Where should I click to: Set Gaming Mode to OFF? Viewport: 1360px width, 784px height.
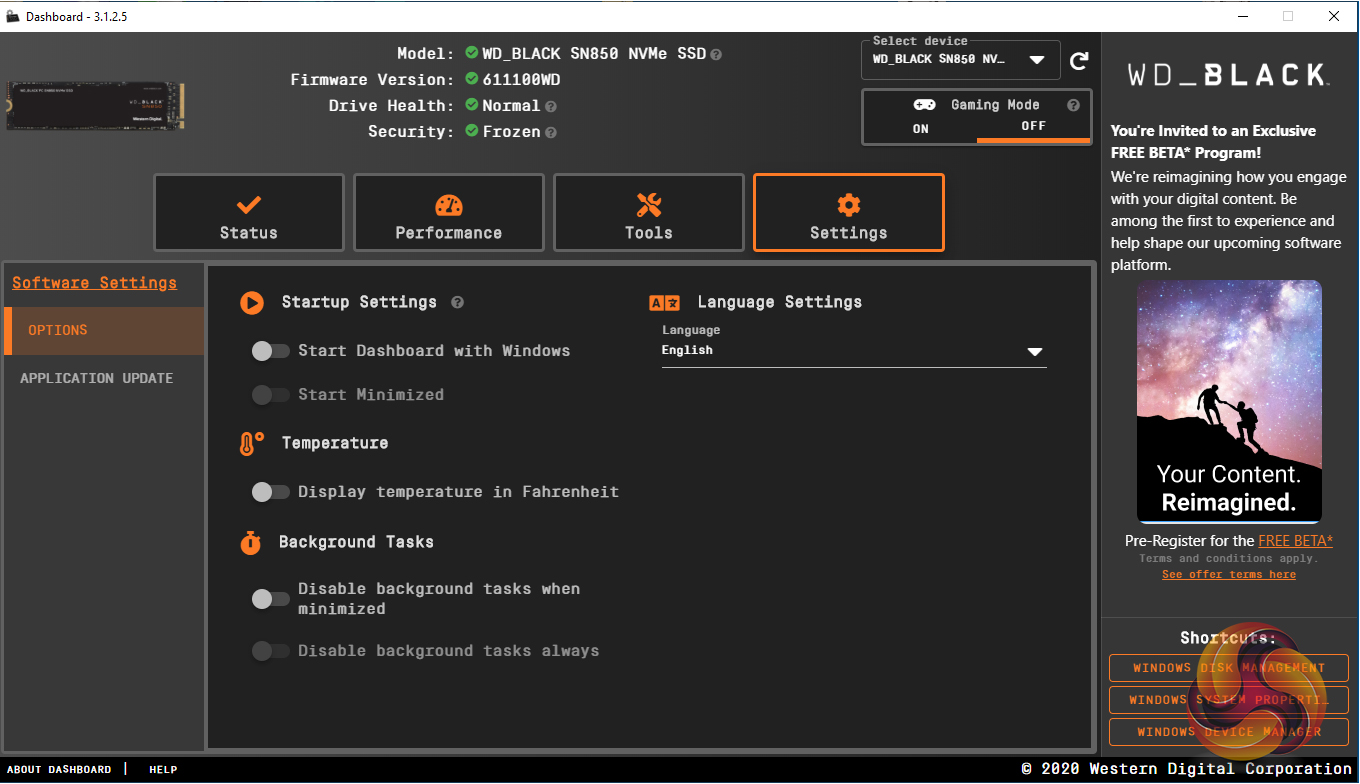pyautogui.click(x=1033, y=127)
